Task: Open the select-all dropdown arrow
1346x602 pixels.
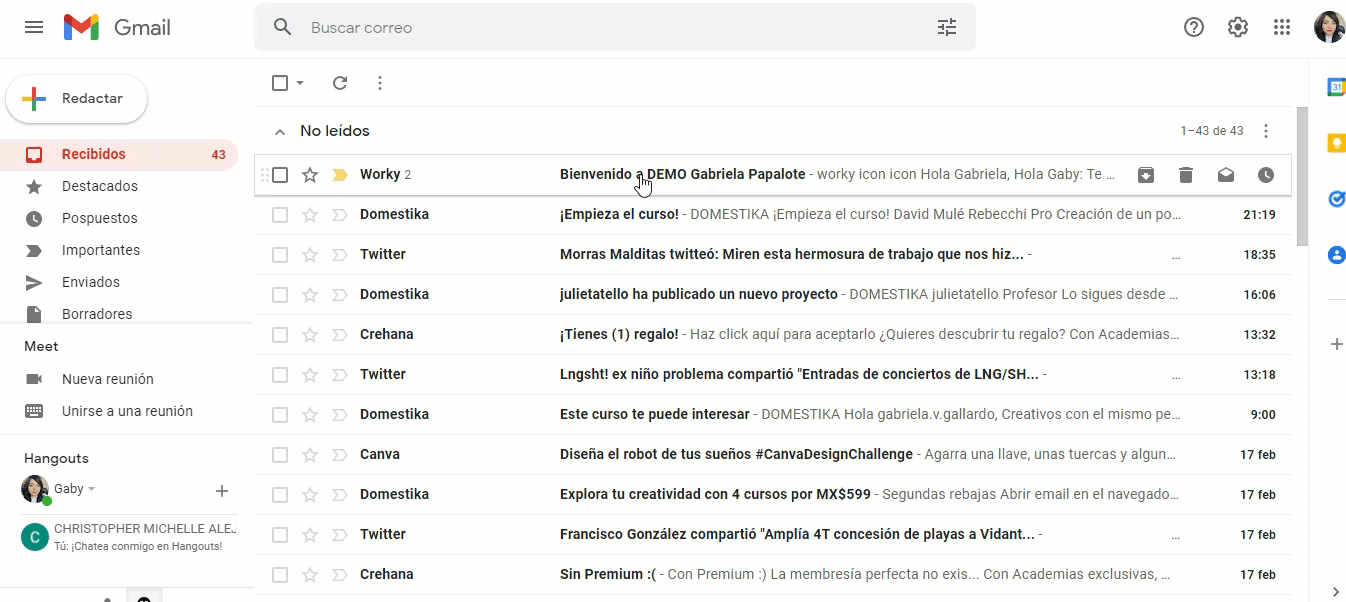Action: coord(300,83)
